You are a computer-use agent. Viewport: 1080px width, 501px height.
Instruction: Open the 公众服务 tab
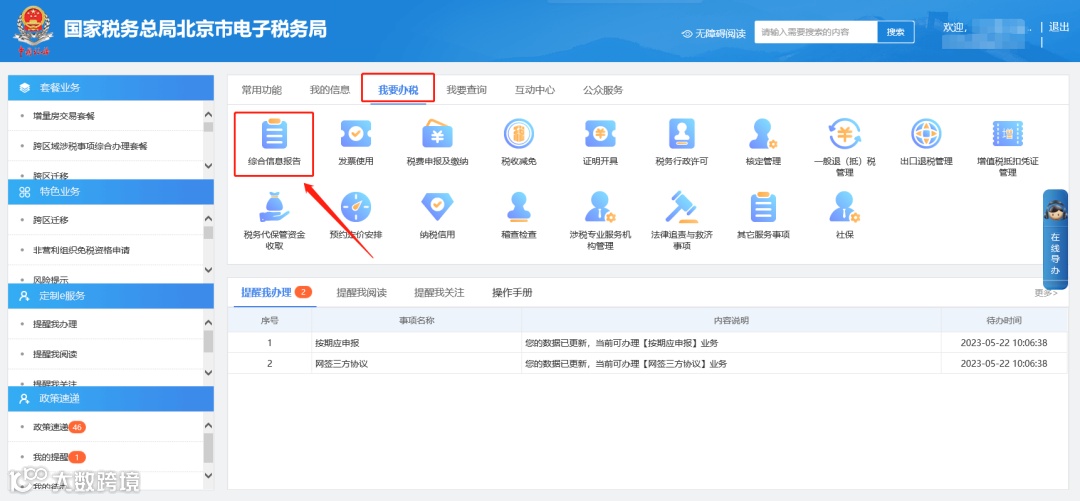pyautogui.click(x=603, y=90)
